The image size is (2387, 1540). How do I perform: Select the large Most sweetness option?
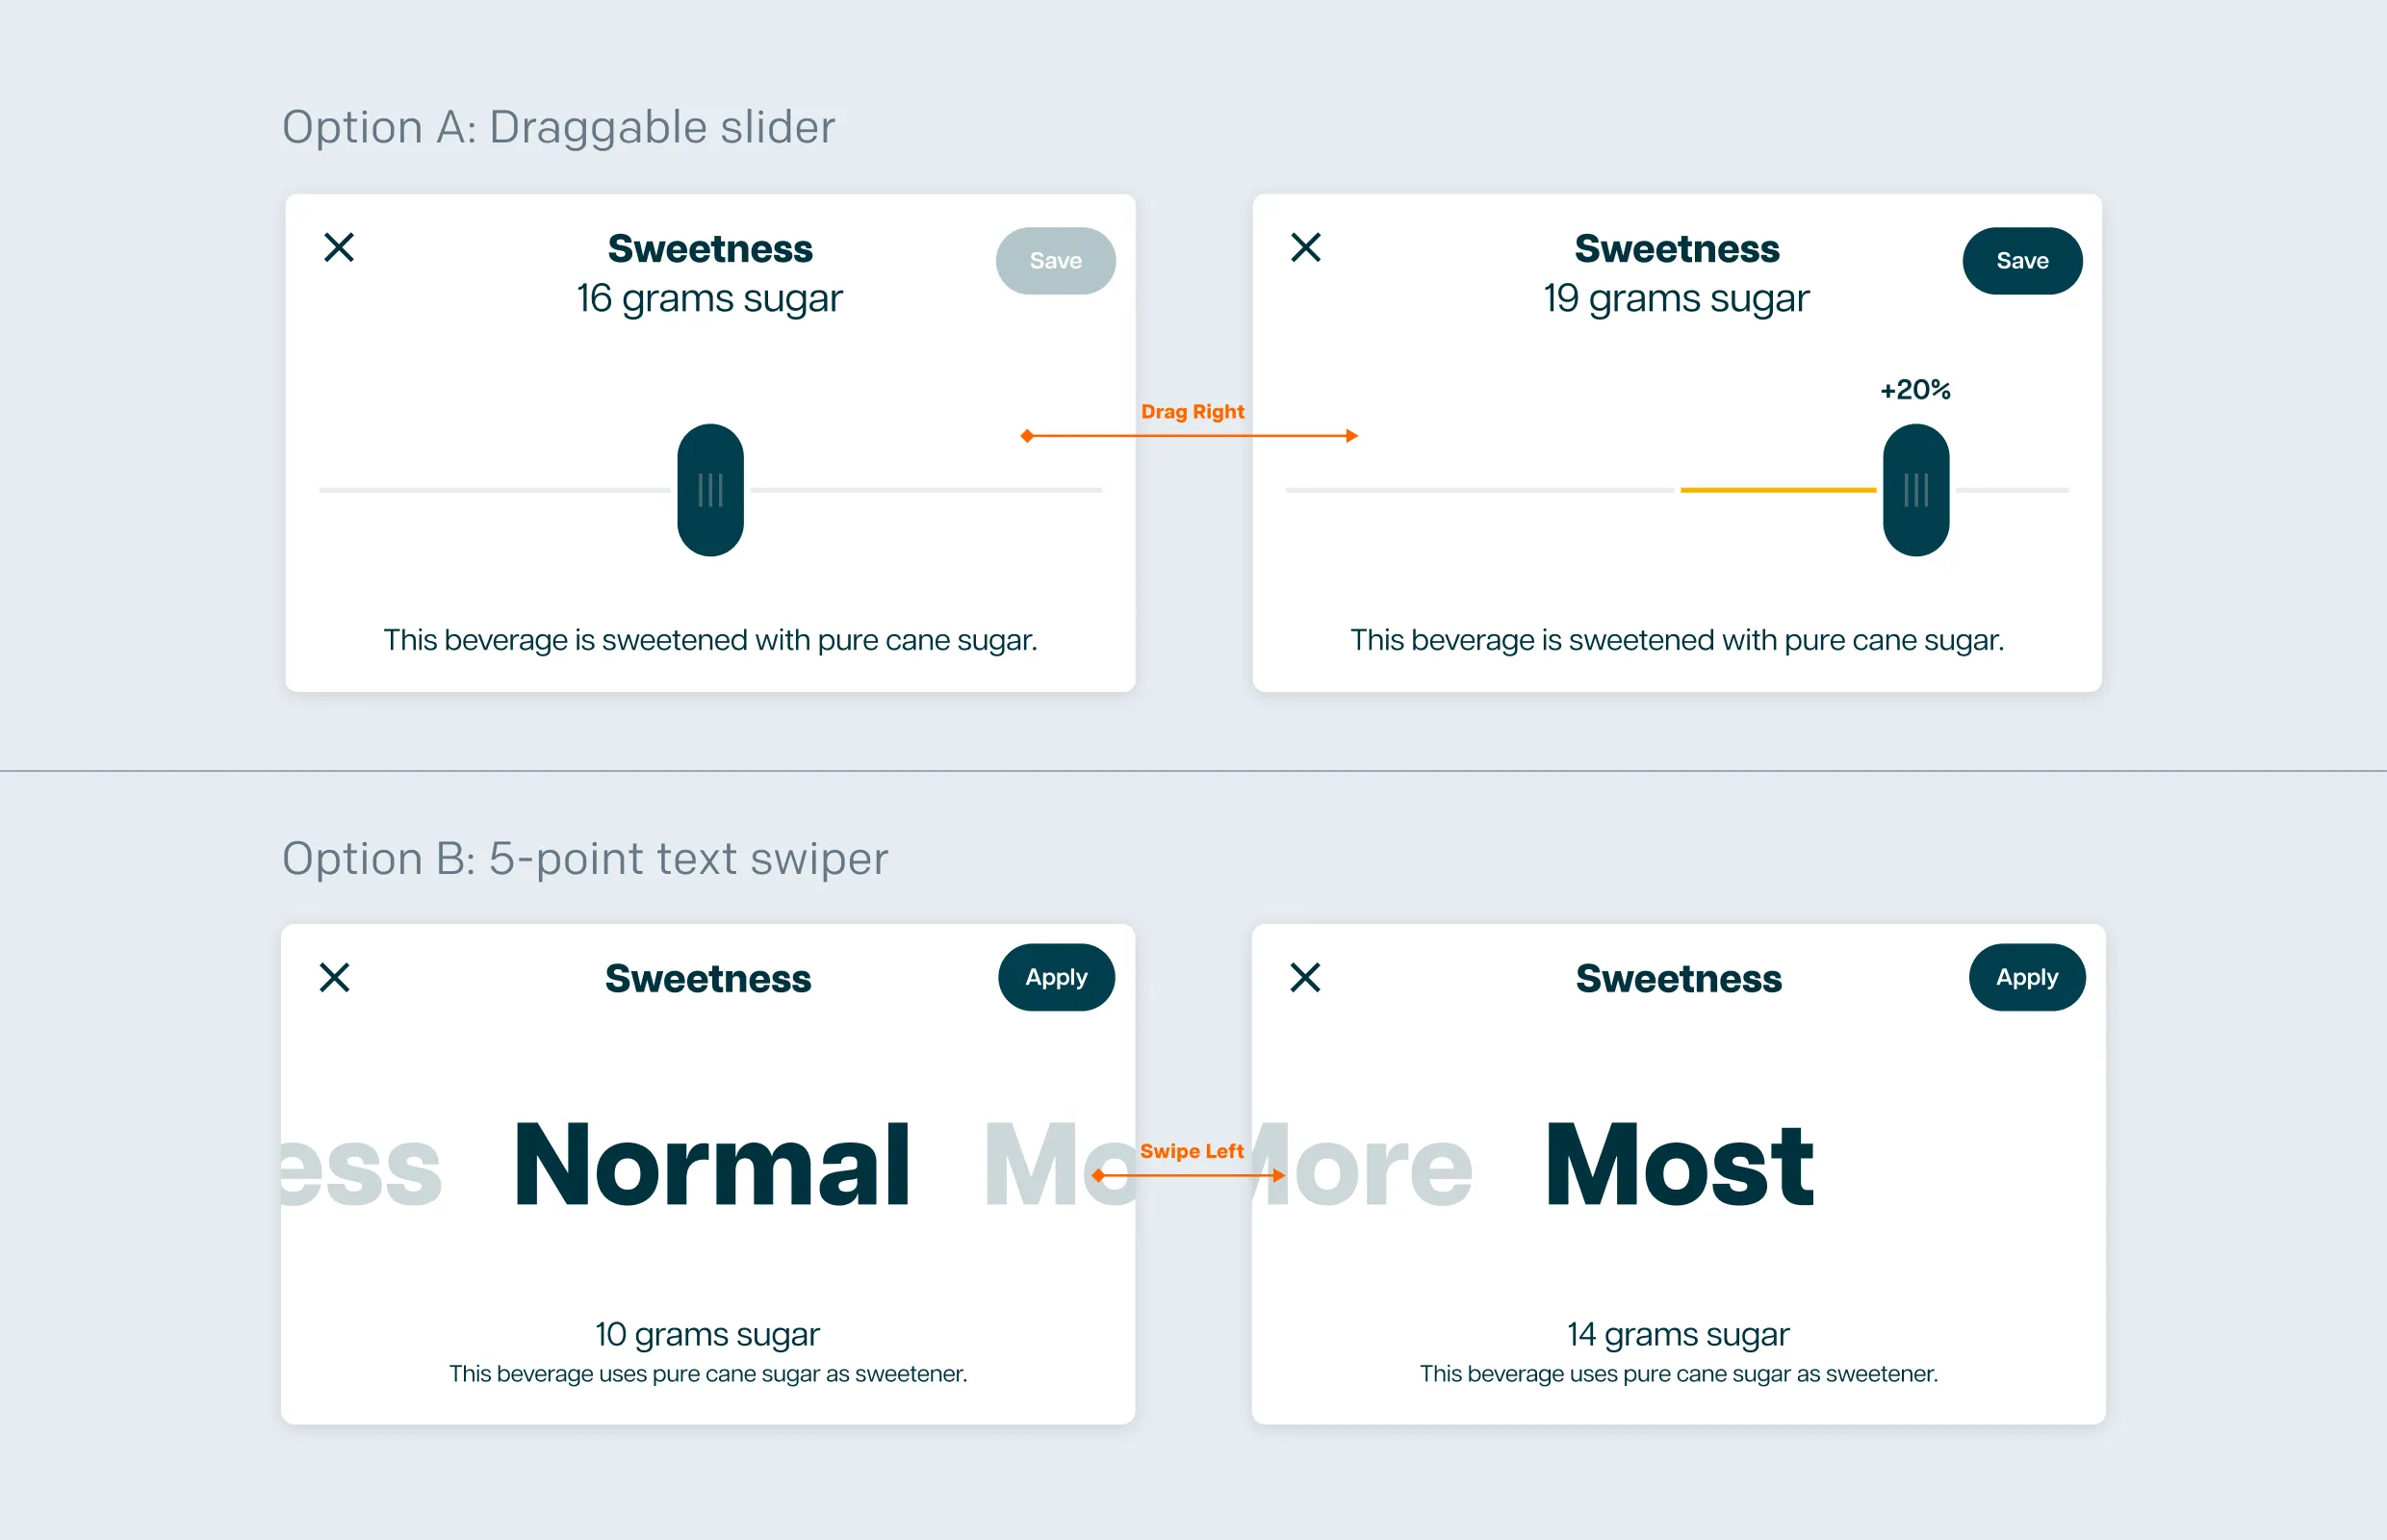(1679, 1165)
